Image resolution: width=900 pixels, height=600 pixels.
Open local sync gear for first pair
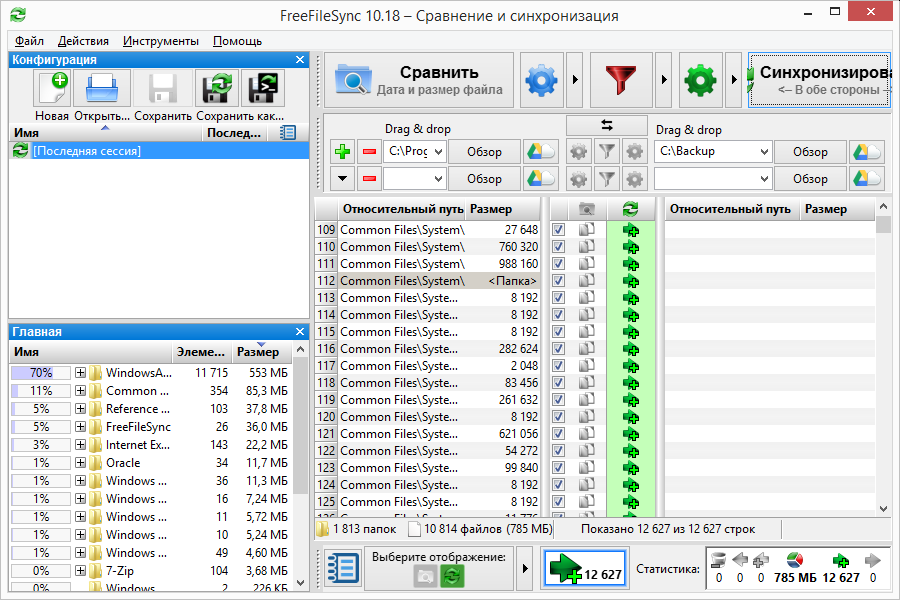(634, 152)
